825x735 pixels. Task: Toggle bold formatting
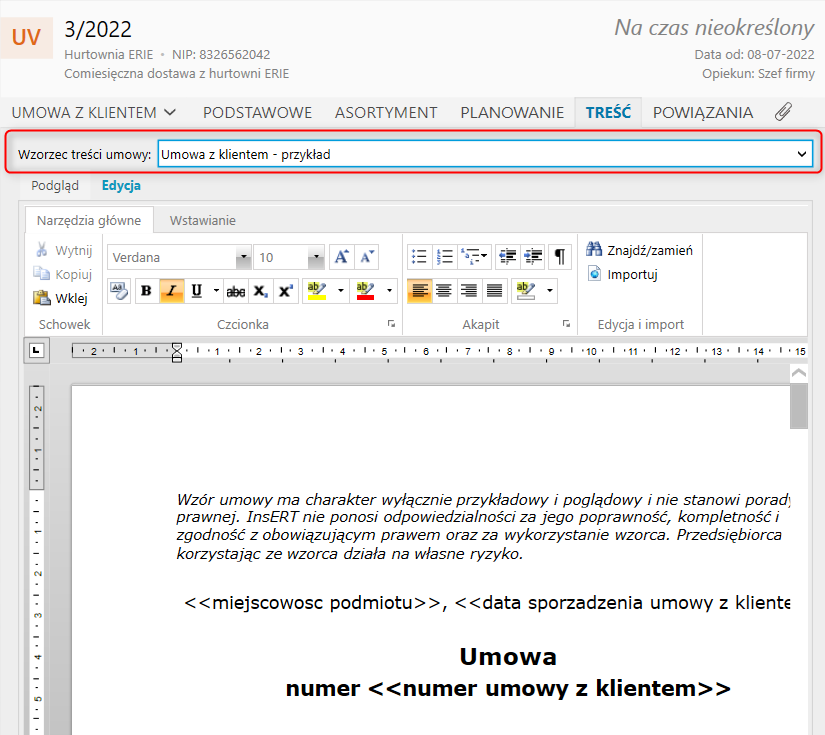coord(146,291)
